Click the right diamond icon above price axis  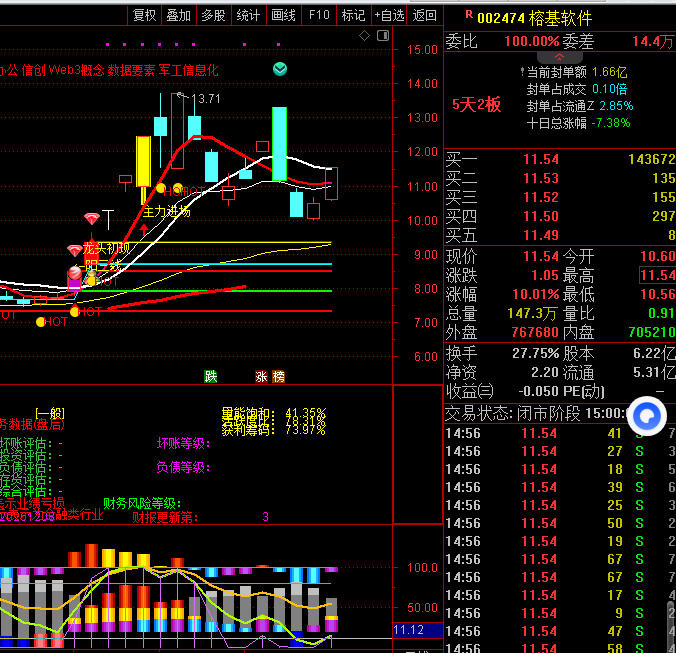(x=383, y=37)
